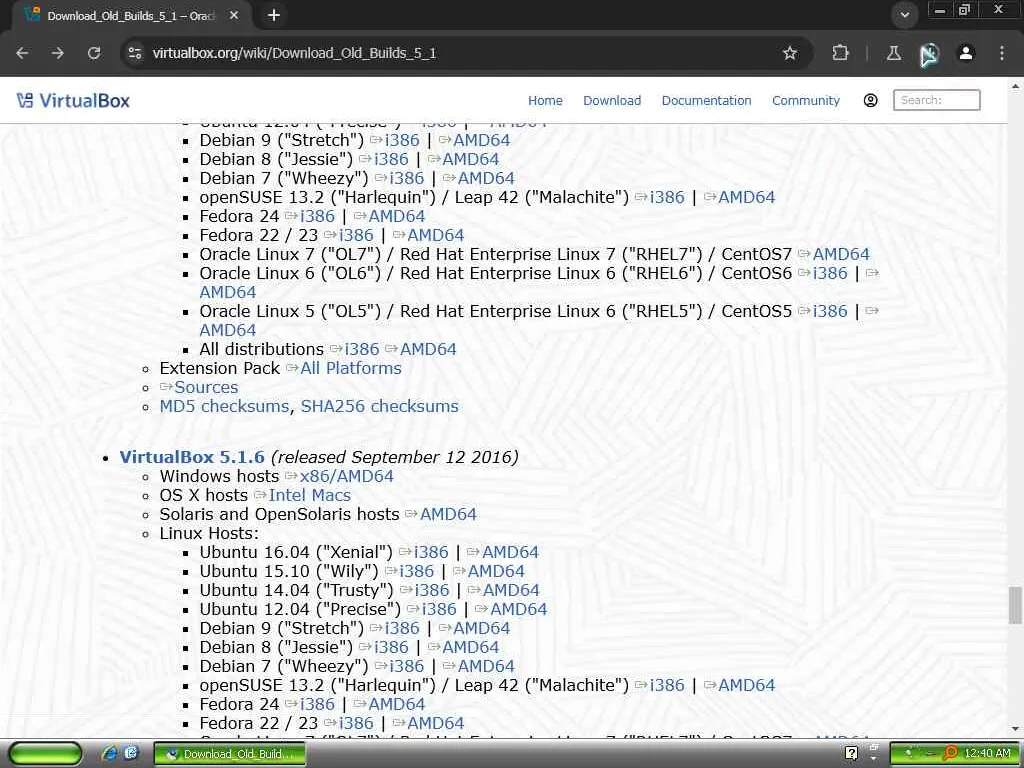This screenshot has height=768, width=1024.
Task: Open the Chrome three-dot menu
Action: pos(1002,53)
